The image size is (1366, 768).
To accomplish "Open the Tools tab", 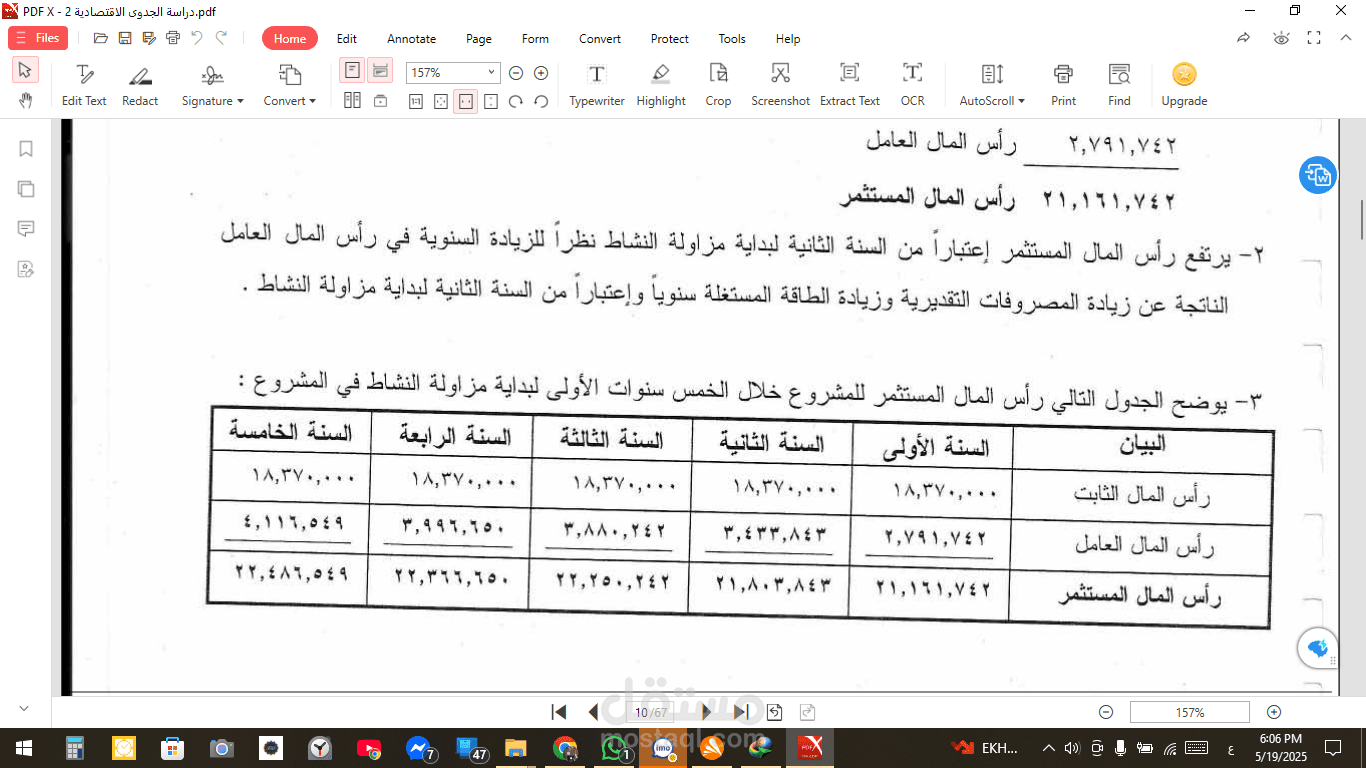I will (732, 39).
